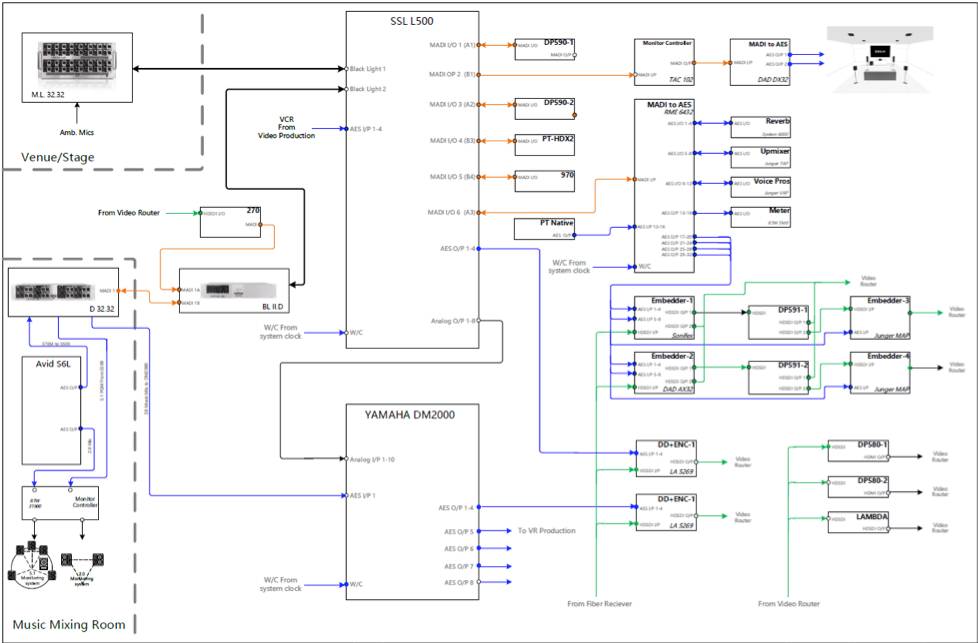Select the Embedder-2 block
The height and width of the screenshot is (643, 978).
click(664, 373)
